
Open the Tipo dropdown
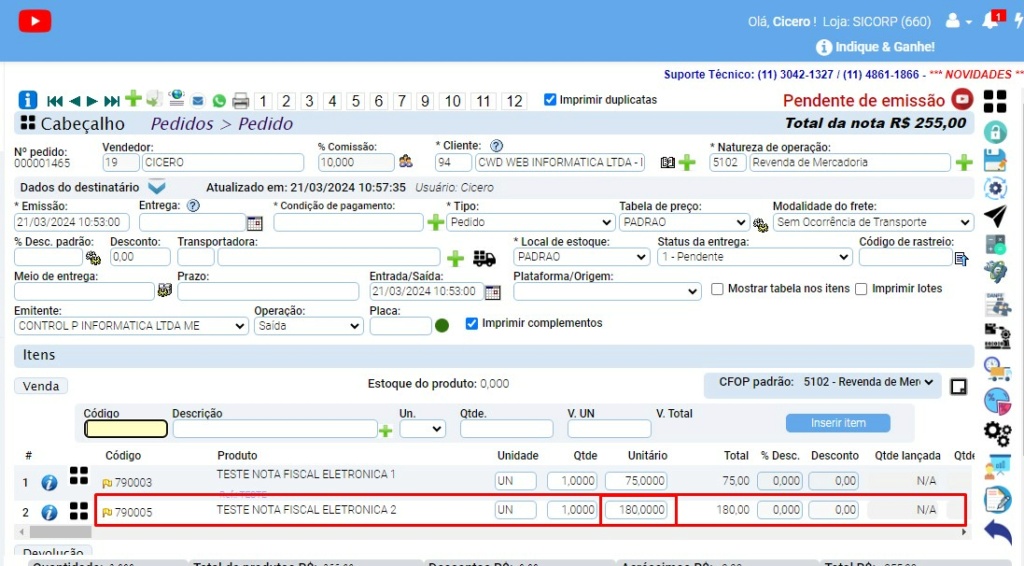[x=530, y=223]
